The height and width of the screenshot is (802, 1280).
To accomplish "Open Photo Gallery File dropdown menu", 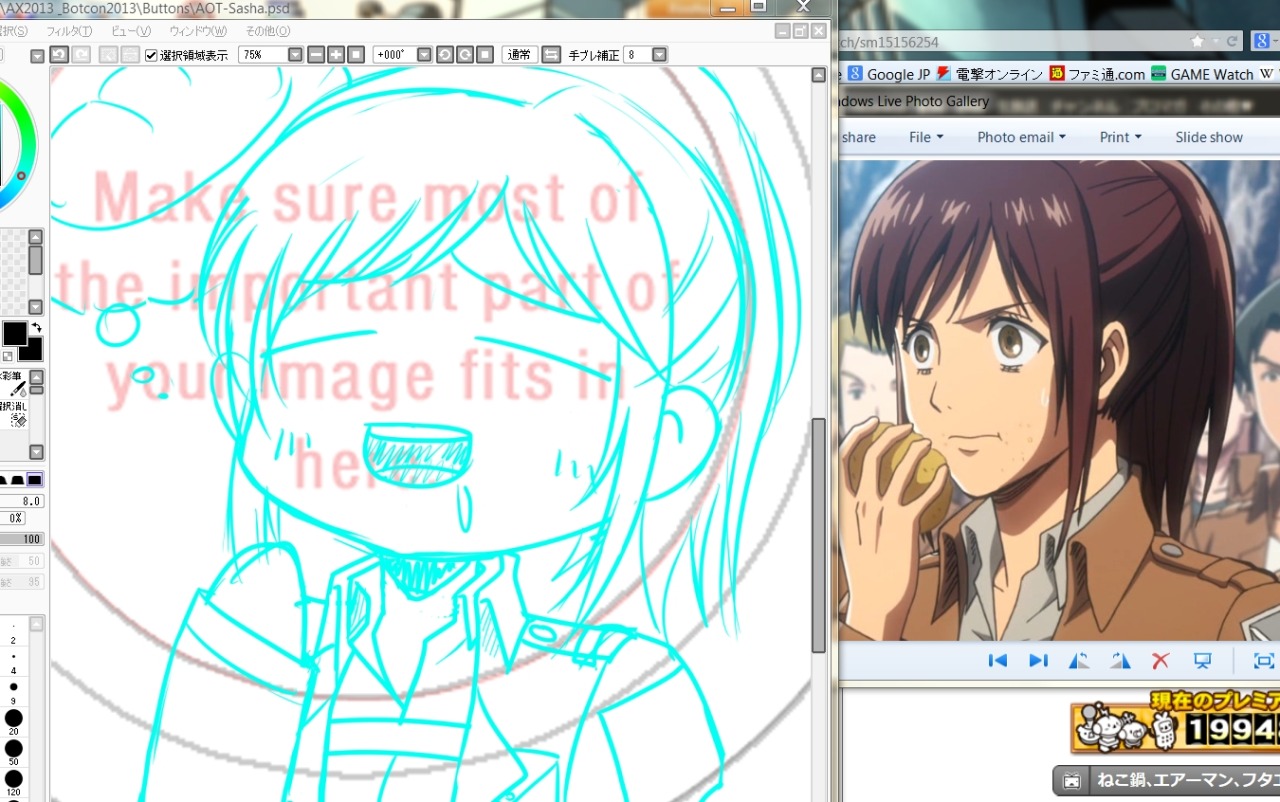I will [926, 137].
